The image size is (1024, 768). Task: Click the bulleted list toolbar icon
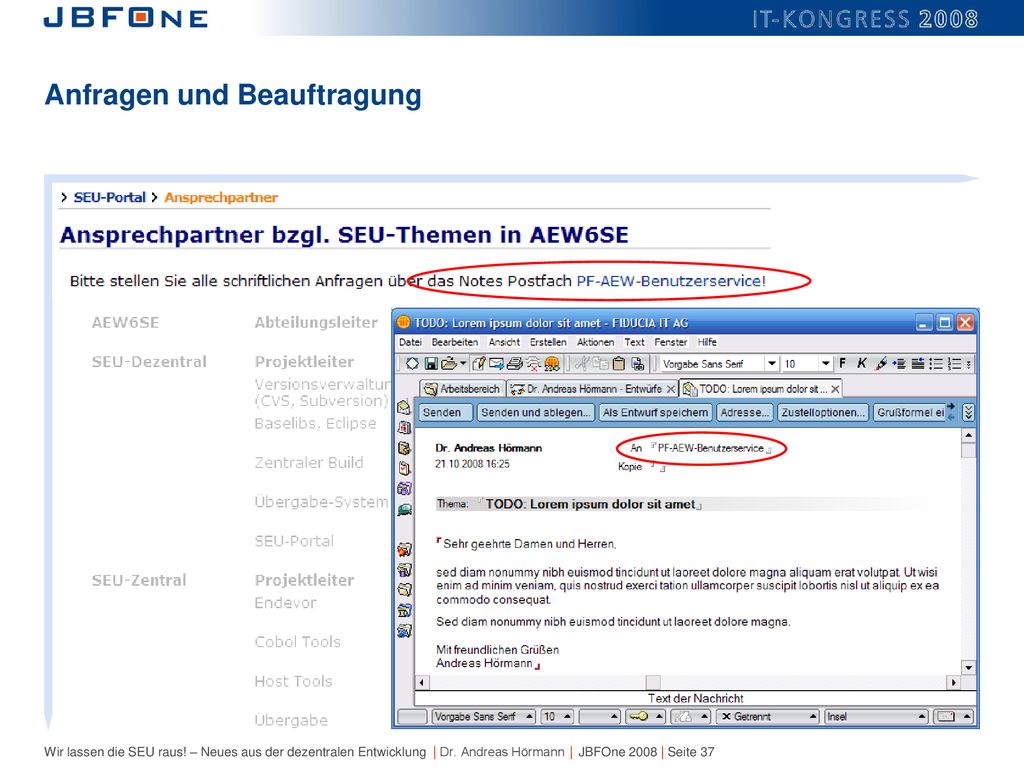936,364
